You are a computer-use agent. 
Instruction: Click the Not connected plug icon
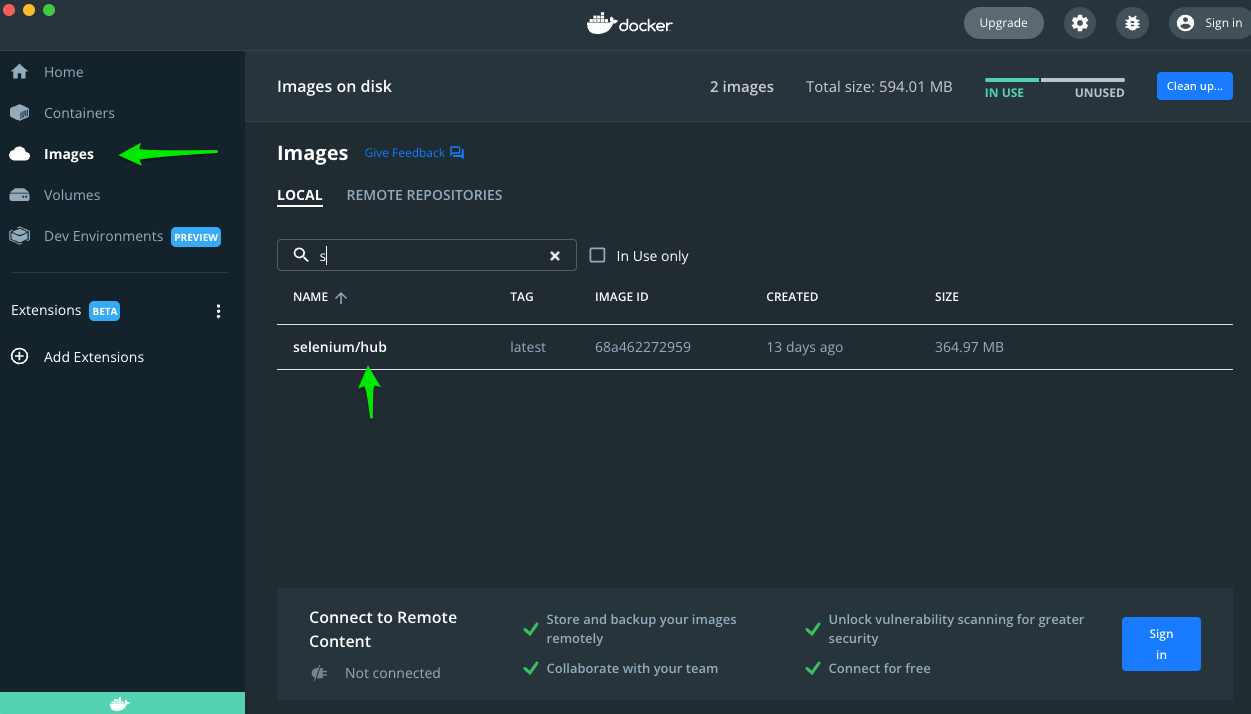coord(319,673)
